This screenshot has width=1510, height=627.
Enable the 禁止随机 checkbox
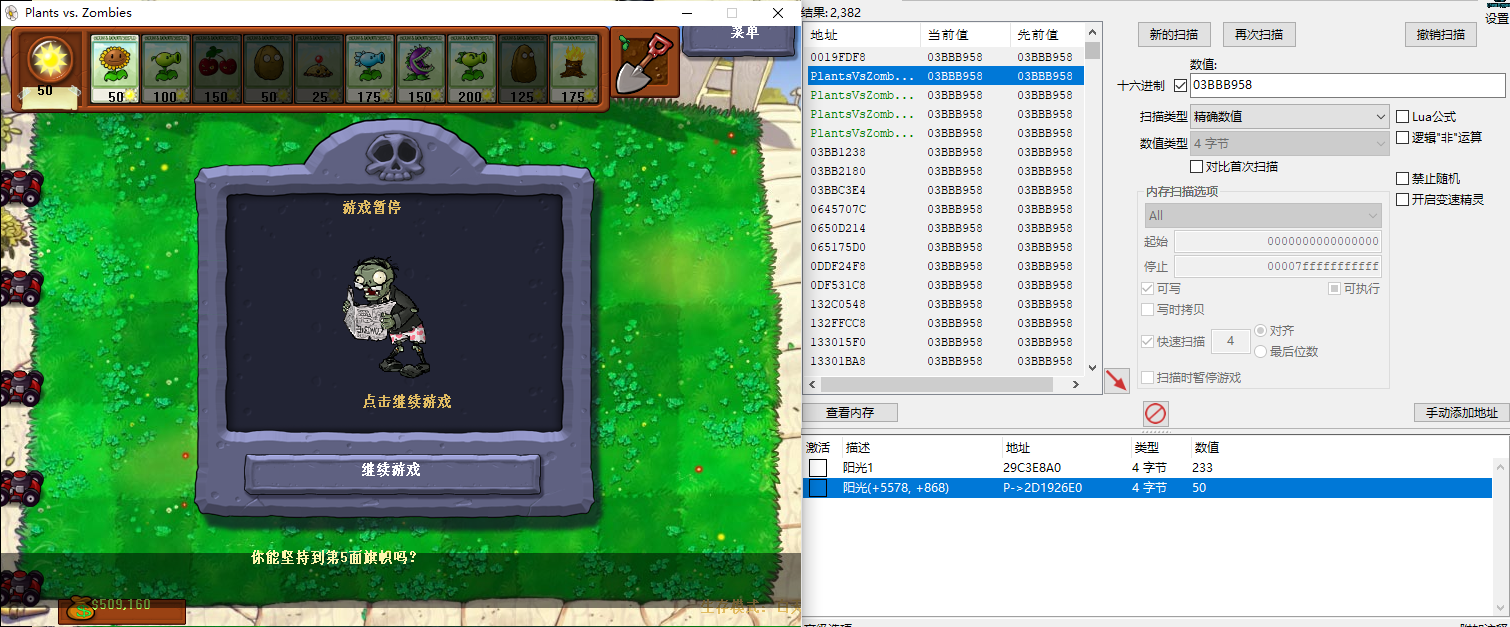tap(1403, 178)
